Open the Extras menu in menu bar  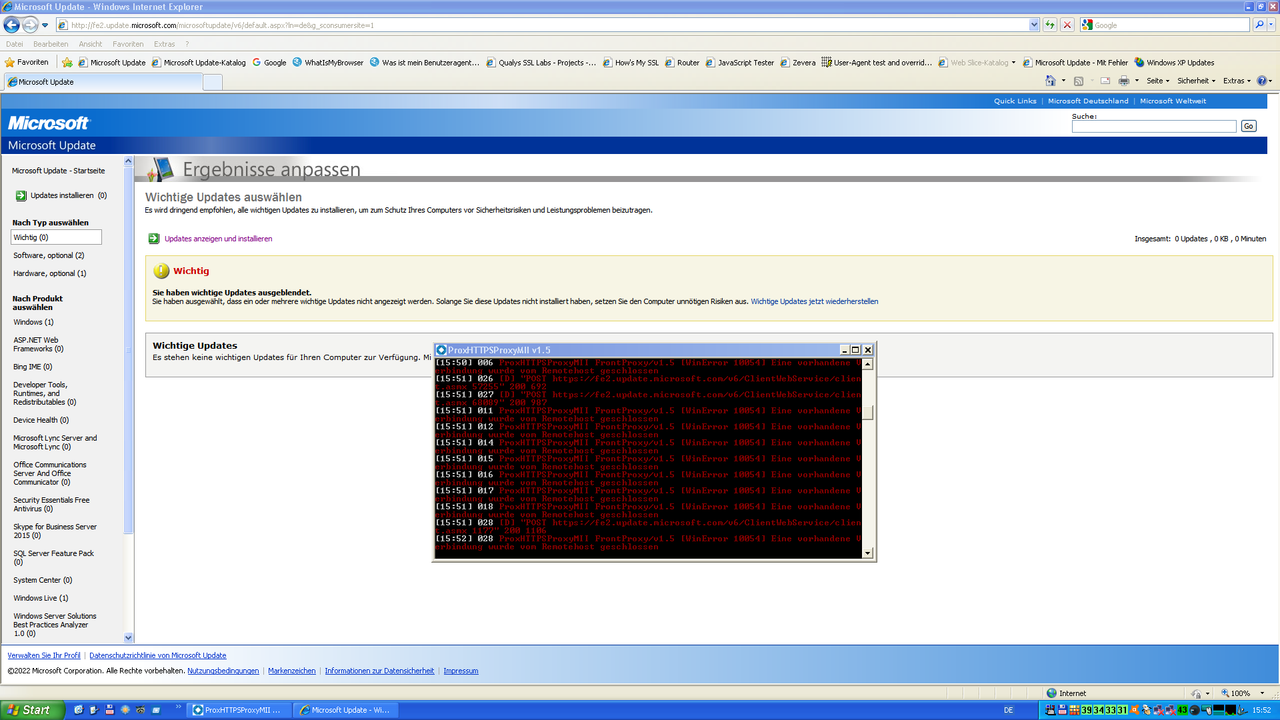(164, 44)
